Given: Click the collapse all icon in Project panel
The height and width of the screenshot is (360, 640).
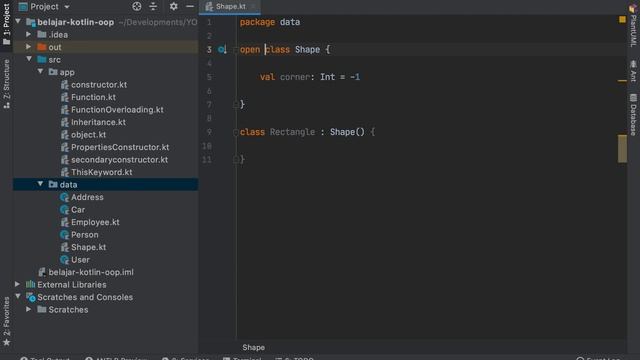Looking at the screenshot, I should click(x=153, y=6).
